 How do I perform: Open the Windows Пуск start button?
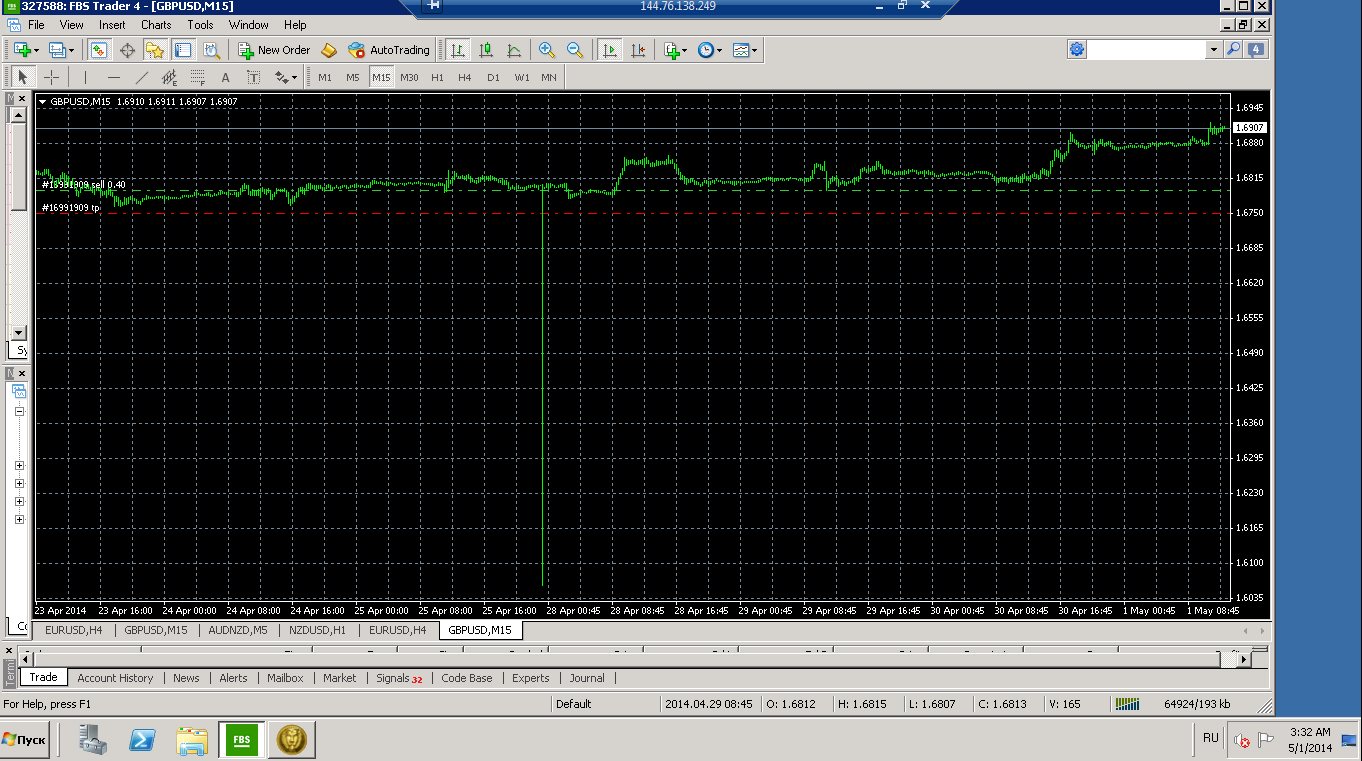(25, 740)
